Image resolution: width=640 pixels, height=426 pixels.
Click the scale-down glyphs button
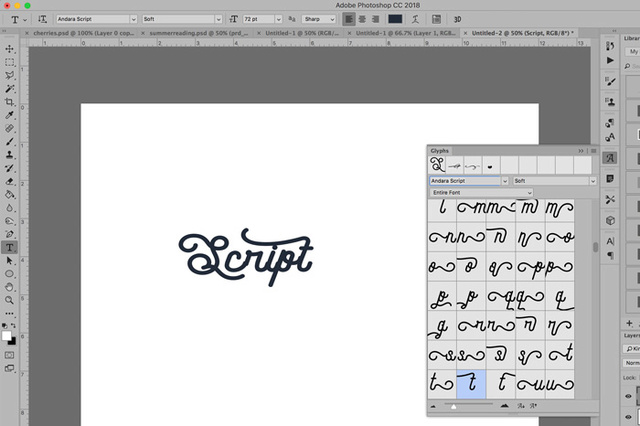click(521, 406)
